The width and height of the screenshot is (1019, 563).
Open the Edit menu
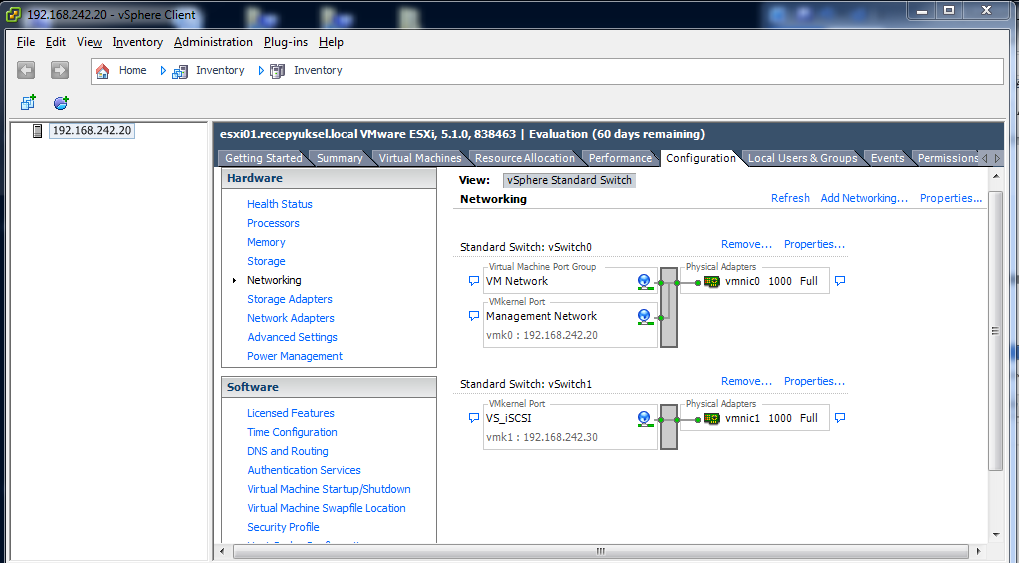55,42
